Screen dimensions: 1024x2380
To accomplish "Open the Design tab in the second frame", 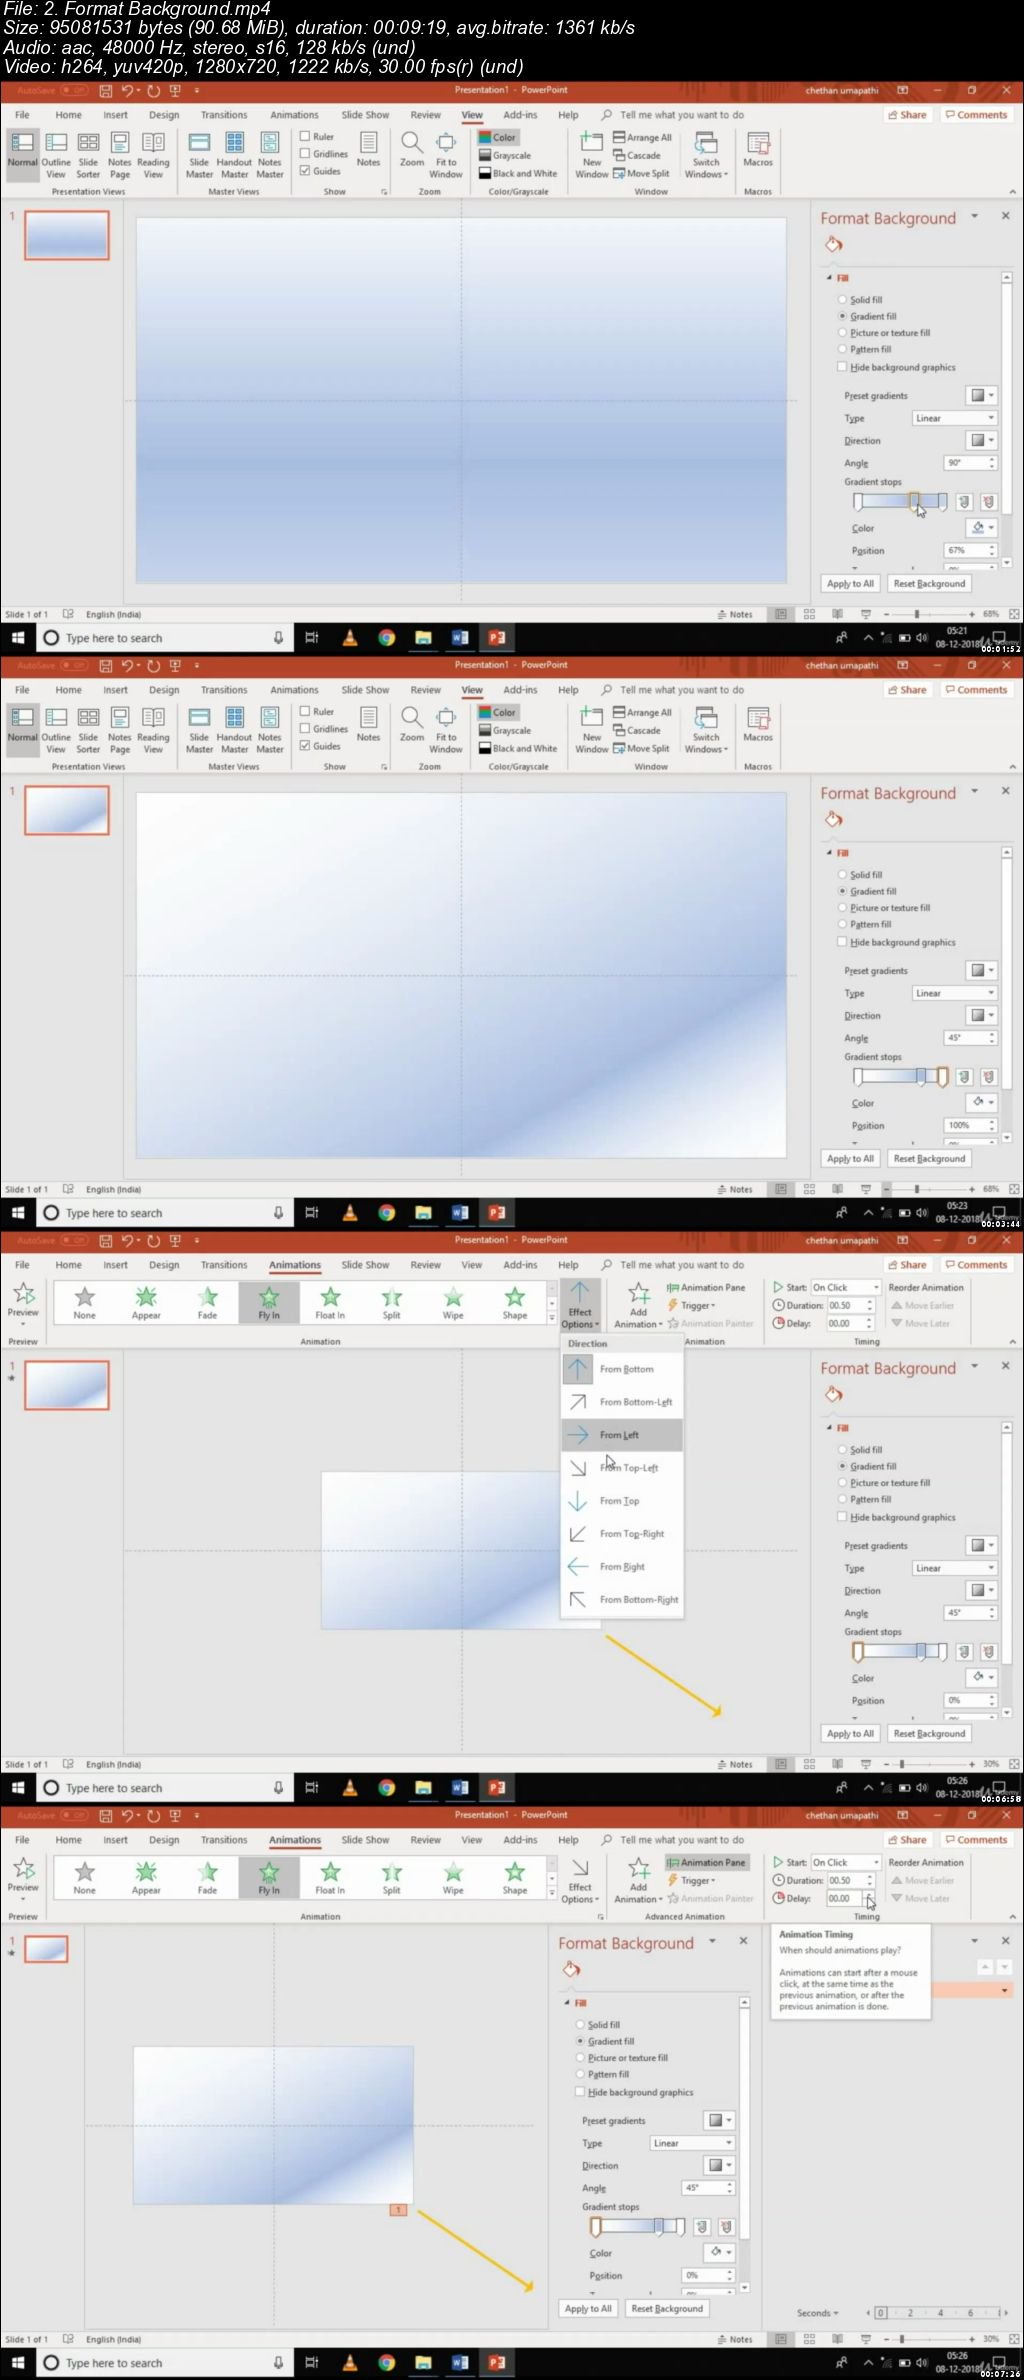I will 164,690.
